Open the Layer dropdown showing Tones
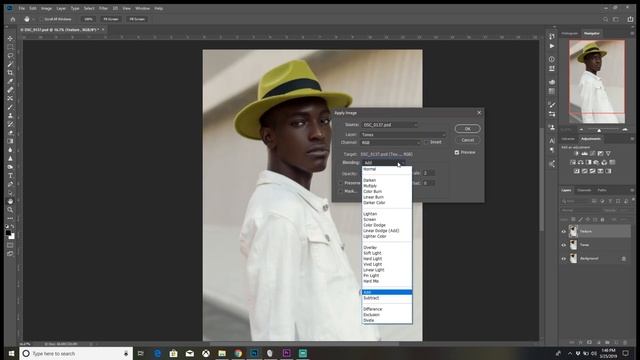This screenshot has width=640, height=360. click(403, 134)
